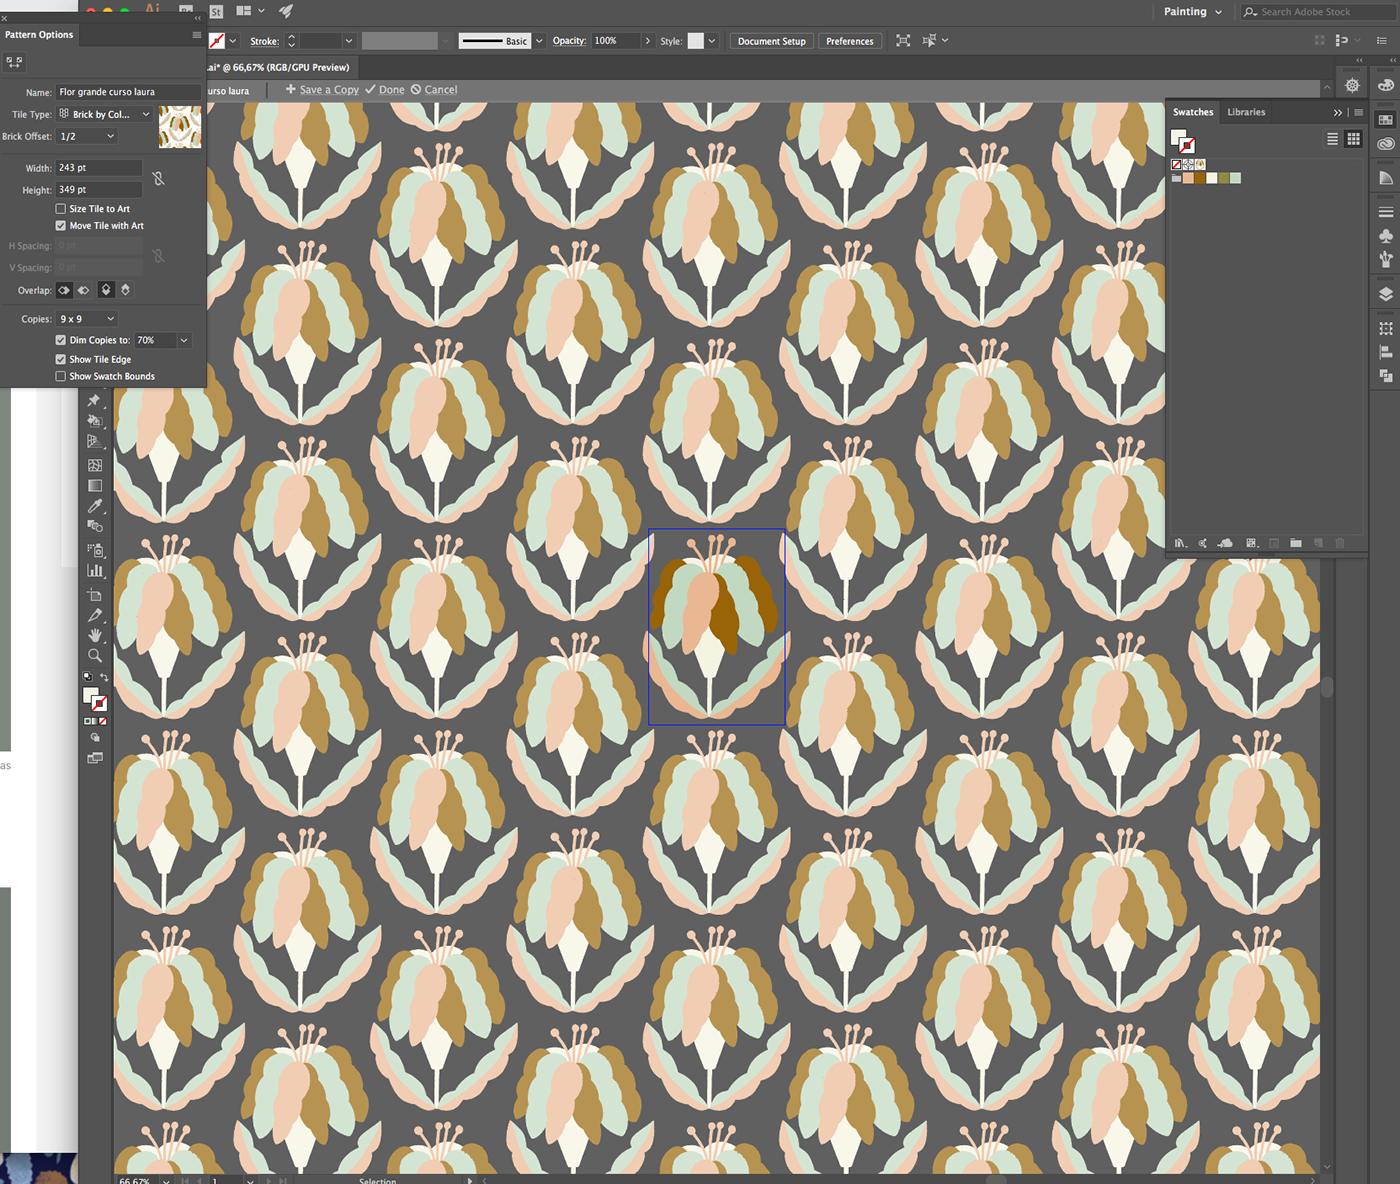Open the Tile Type dropdown
1400x1184 pixels.
(104, 114)
